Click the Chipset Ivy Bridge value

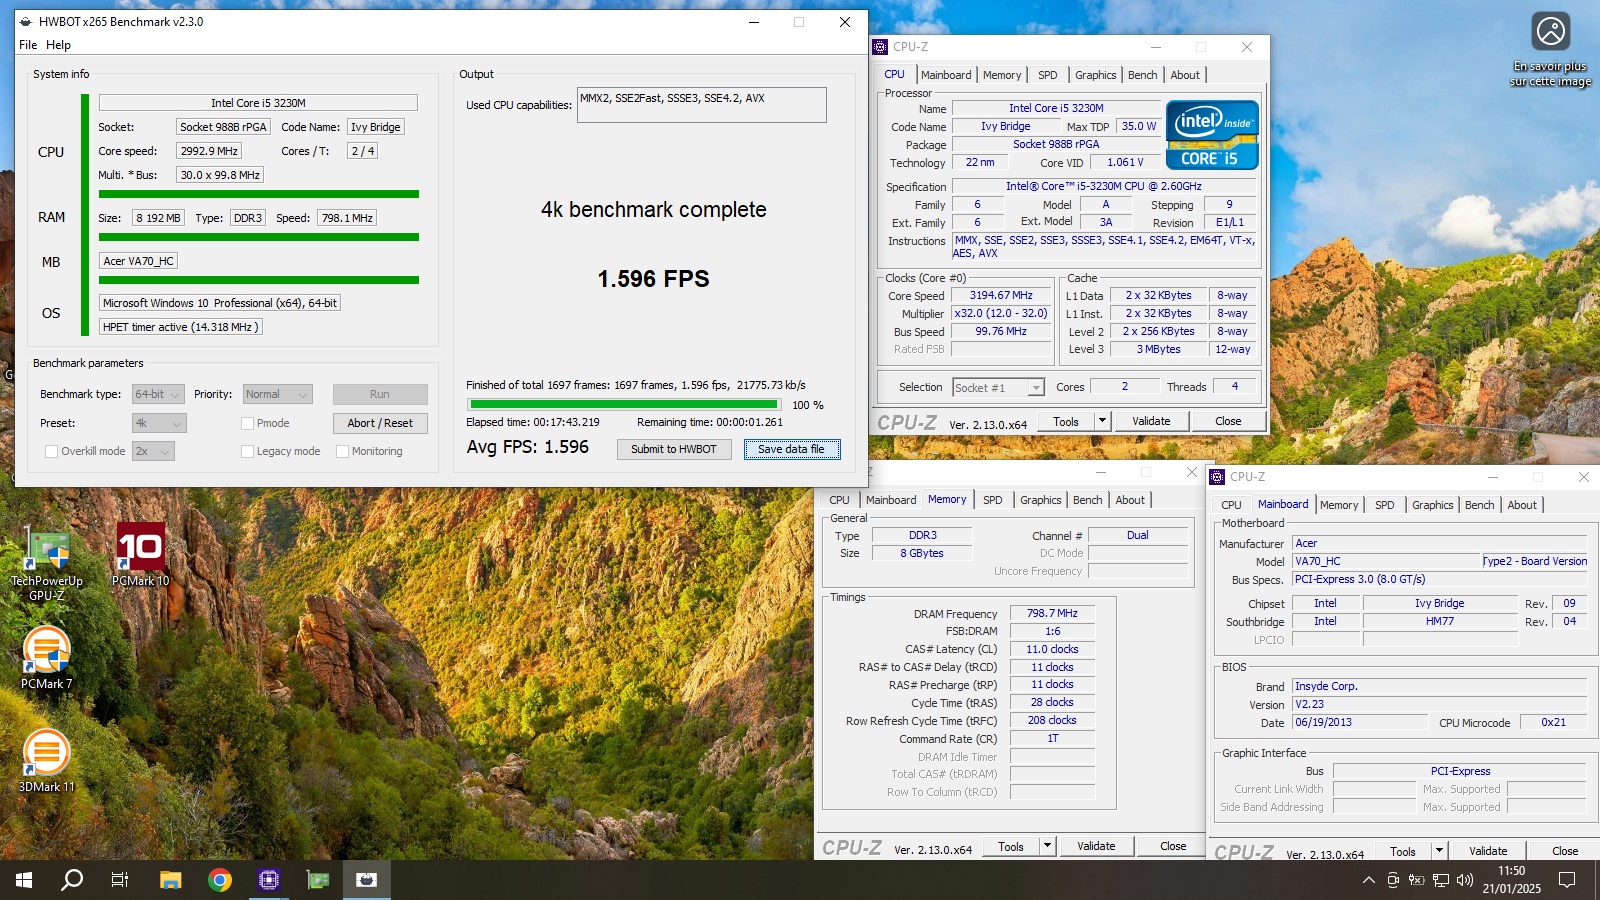coord(1439,603)
